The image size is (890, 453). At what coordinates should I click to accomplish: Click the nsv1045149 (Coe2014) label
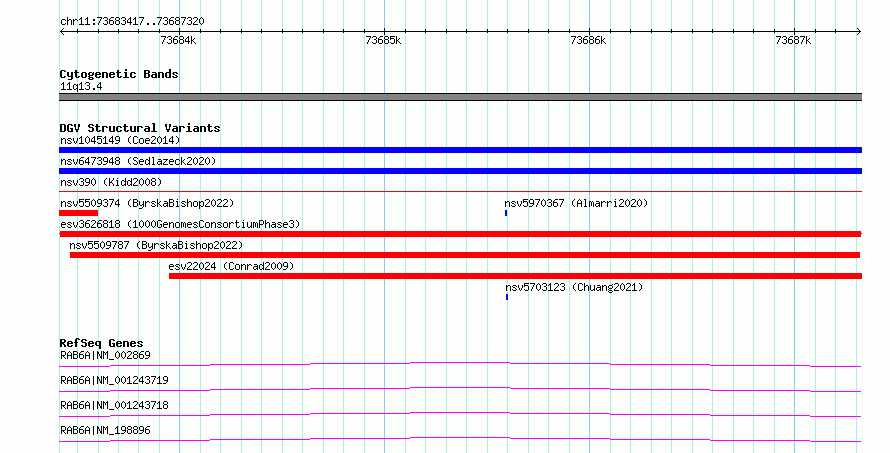point(120,140)
